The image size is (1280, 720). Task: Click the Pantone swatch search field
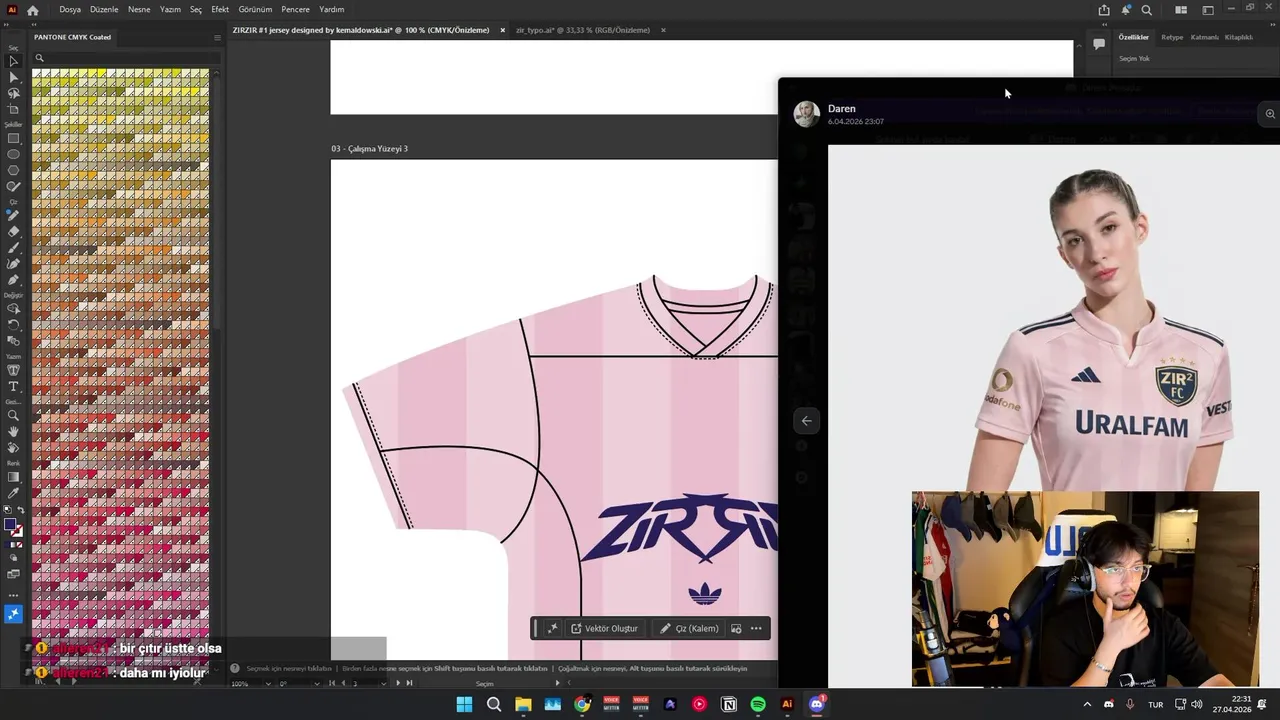pos(125,58)
